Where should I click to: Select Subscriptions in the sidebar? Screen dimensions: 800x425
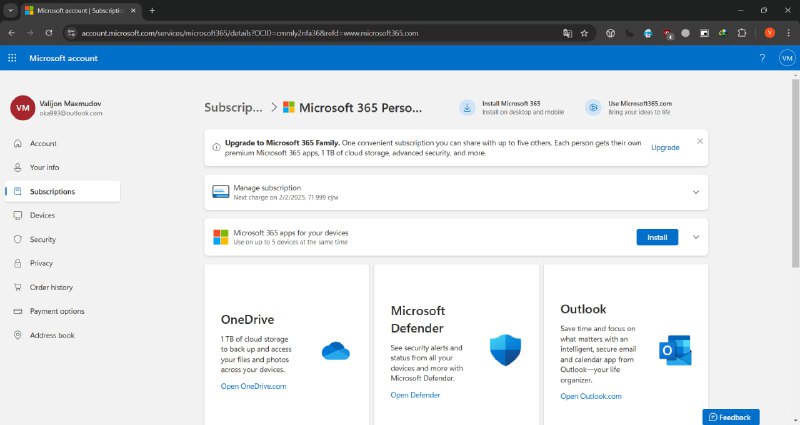(x=62, y=191)
